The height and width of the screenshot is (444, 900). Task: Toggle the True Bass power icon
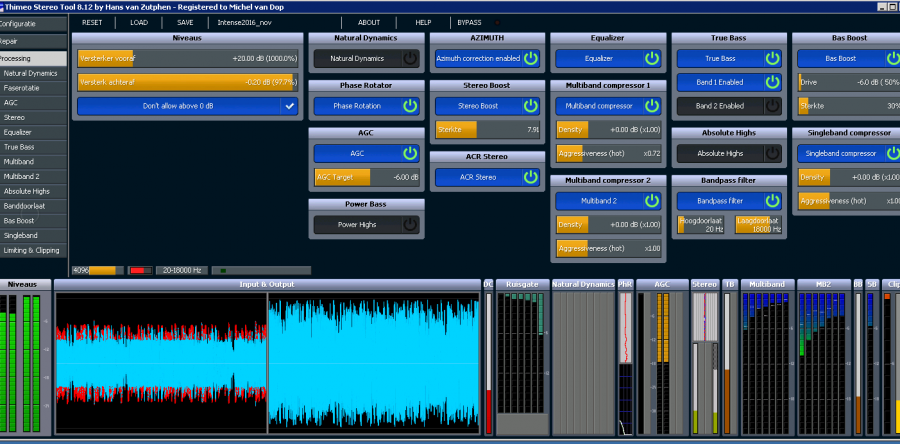coord(773,59)
